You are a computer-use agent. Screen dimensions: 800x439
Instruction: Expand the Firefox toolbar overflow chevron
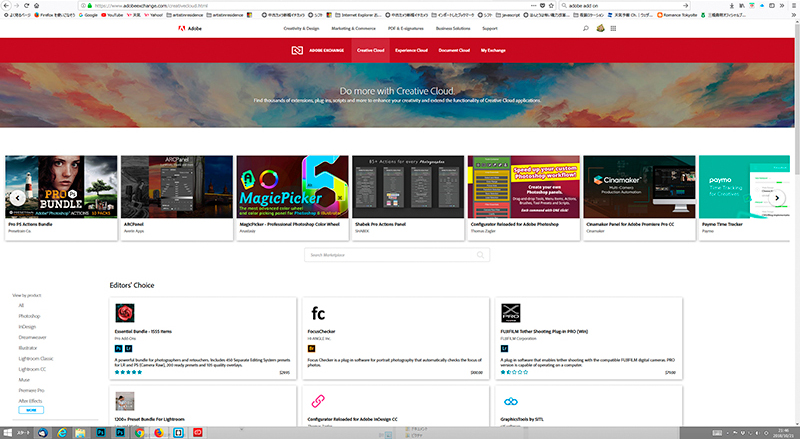coord(781,6)
